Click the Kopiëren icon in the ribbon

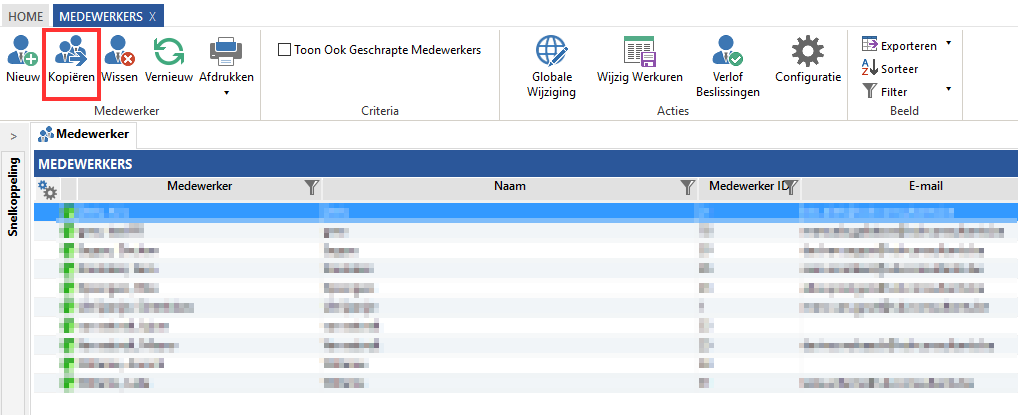[x=71, y=51]
